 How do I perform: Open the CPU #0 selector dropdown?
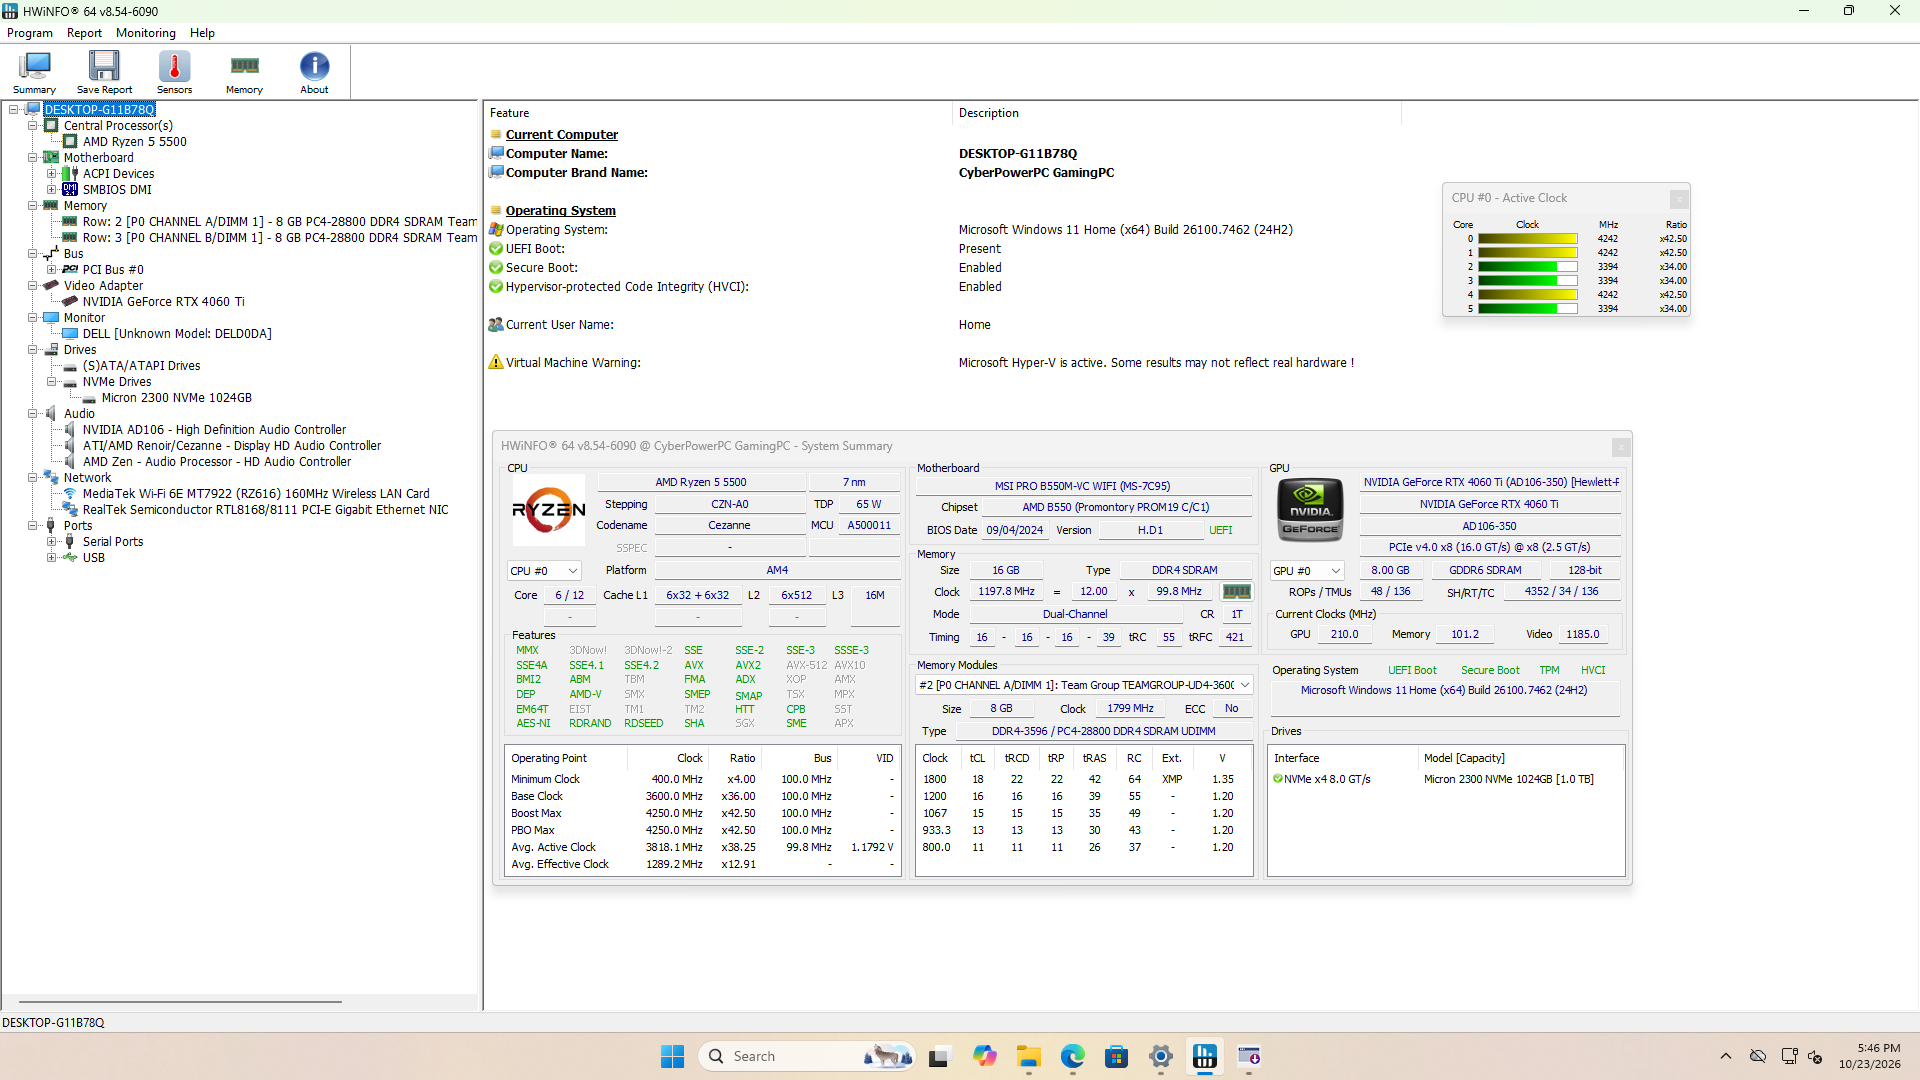point(544,571)
